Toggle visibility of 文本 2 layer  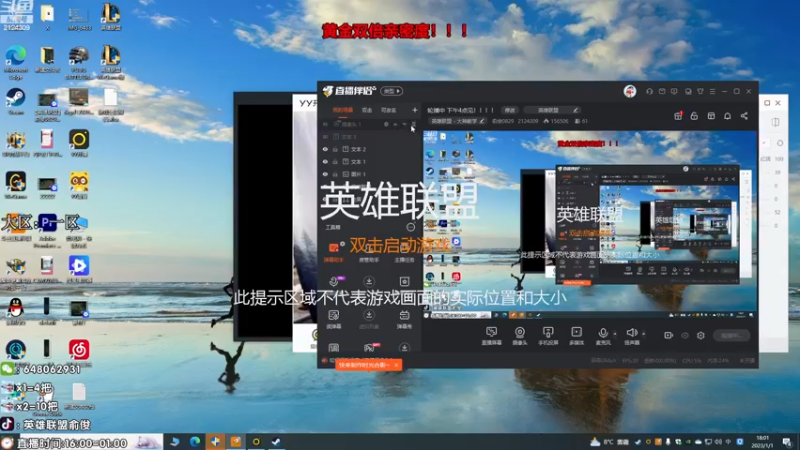(x=325, y=149)
